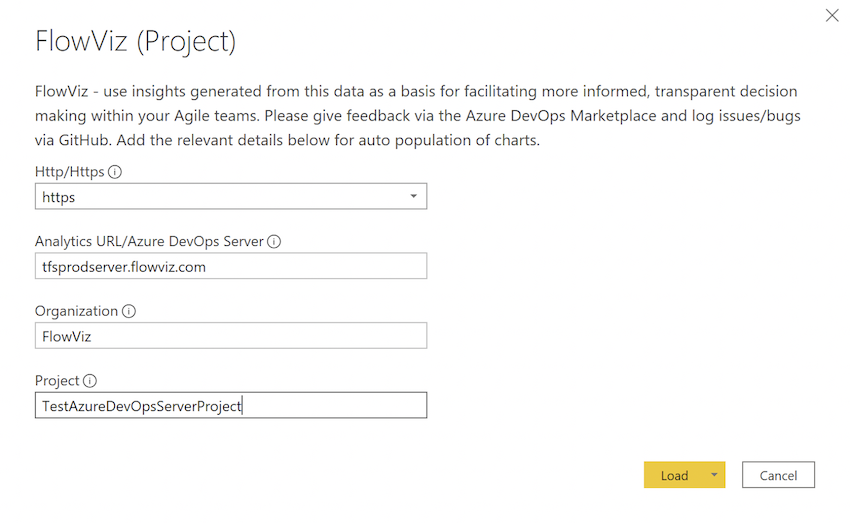Screen dimensions: 850x523
Task: Expand the https dropdown arrow
Action: point(414,197)
